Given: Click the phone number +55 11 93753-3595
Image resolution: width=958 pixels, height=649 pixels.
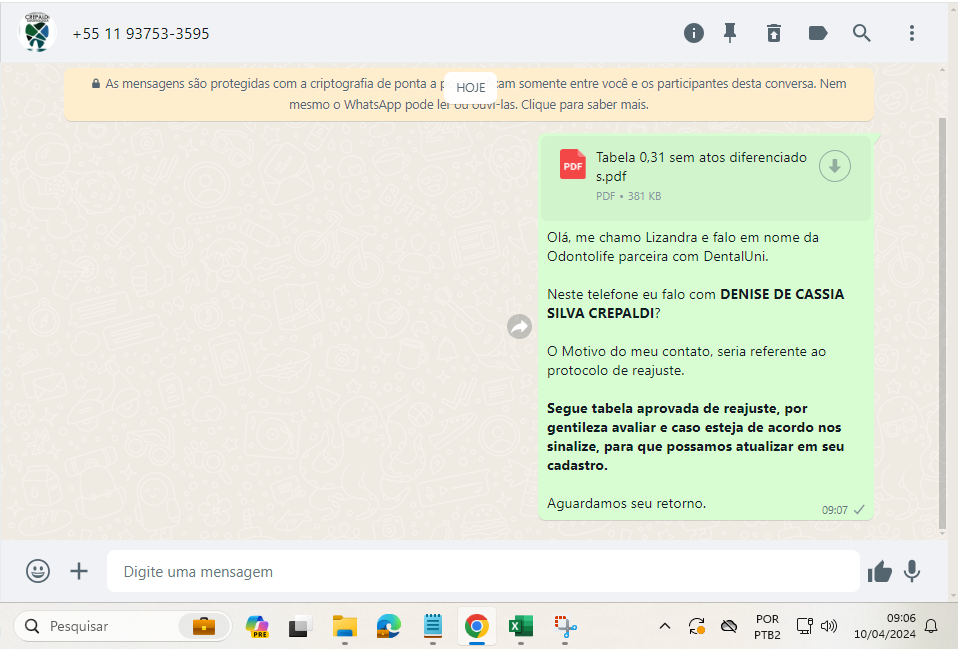Looking at the screenshot, I should [x=141, y=34].
